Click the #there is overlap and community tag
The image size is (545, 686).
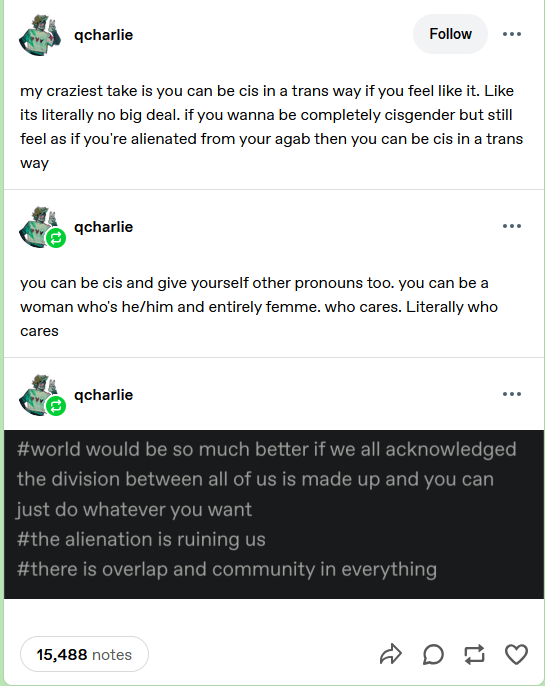[227, 569]
